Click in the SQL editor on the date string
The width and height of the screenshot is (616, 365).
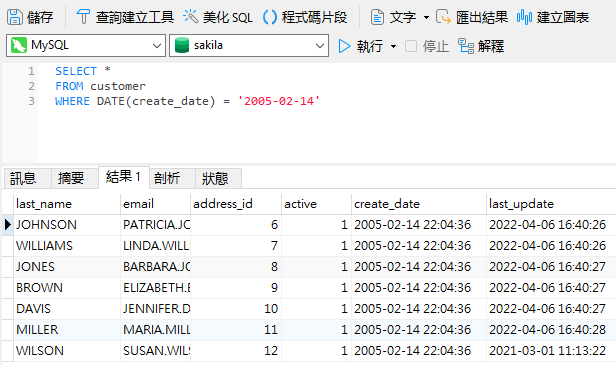pos(279,101)
